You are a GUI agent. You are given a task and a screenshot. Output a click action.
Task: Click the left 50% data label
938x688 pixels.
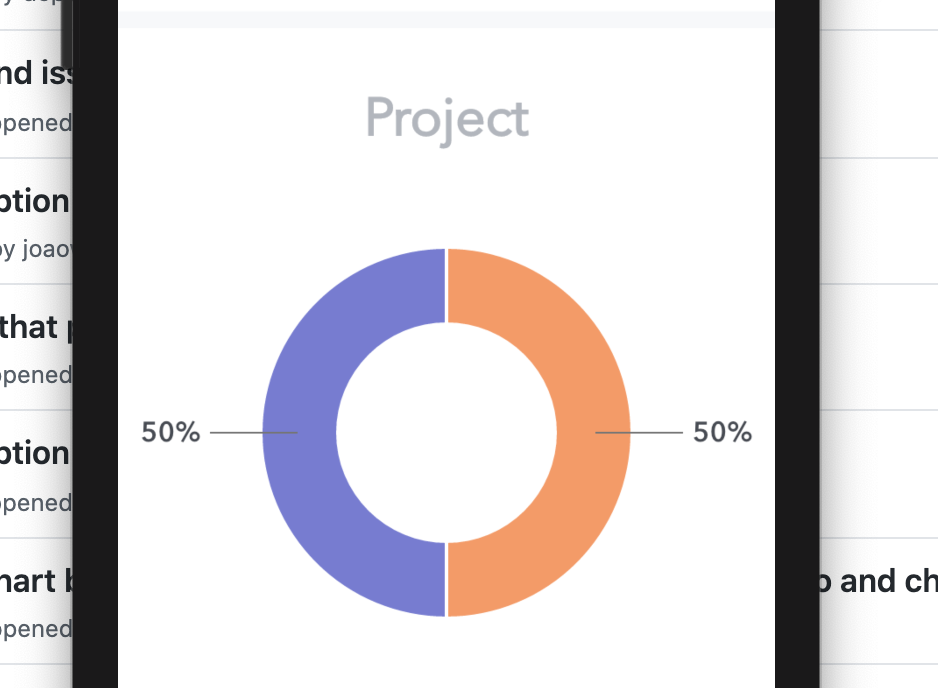[171, 432]
